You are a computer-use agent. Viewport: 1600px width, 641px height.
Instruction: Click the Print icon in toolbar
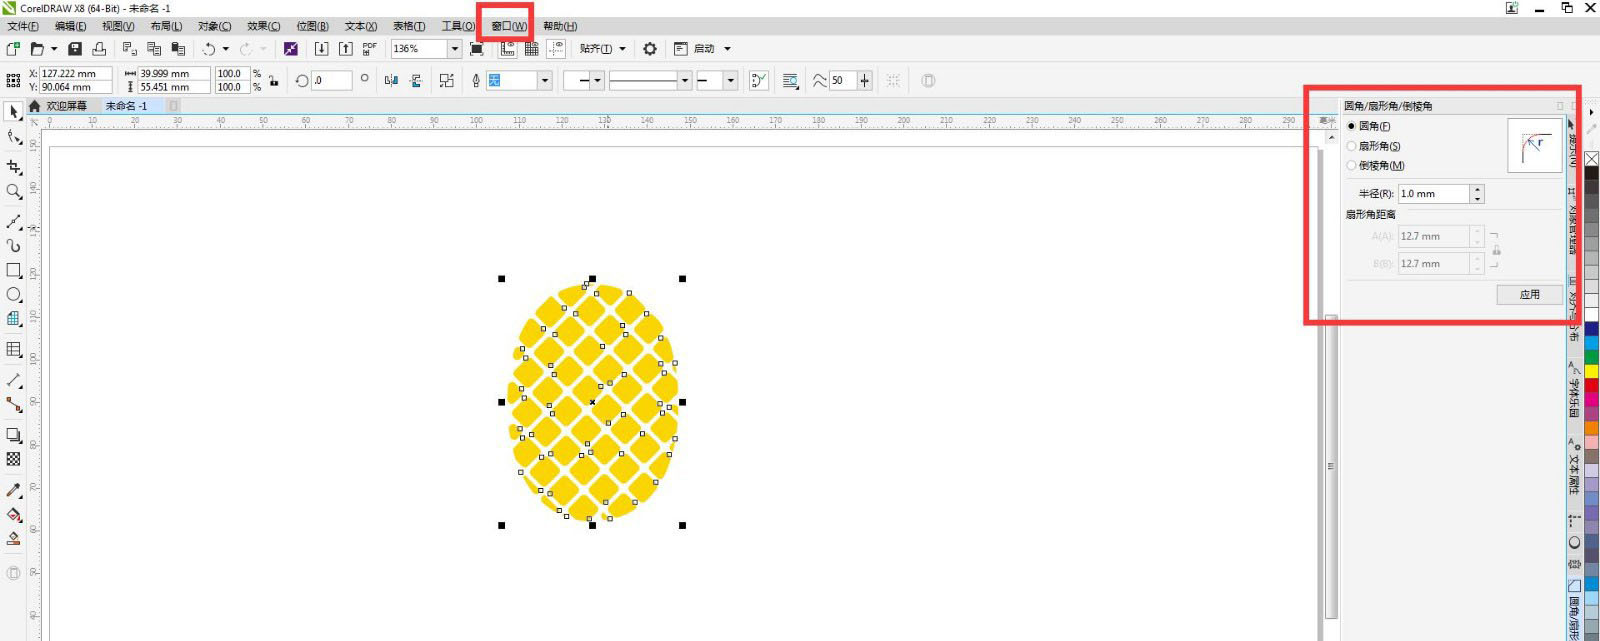pos(99,49)
